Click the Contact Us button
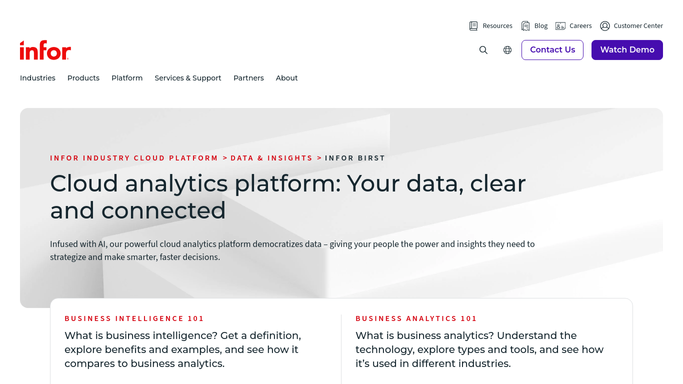The image size is (683, 384). pyautogui.click(x=552, y=50)
